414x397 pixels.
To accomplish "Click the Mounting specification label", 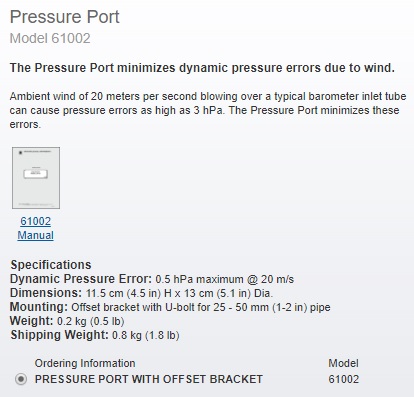I will [39, 307].
